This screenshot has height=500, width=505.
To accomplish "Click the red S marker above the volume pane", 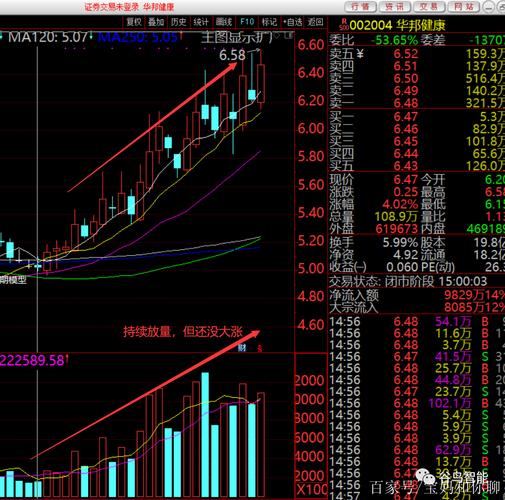I will 260,349.
